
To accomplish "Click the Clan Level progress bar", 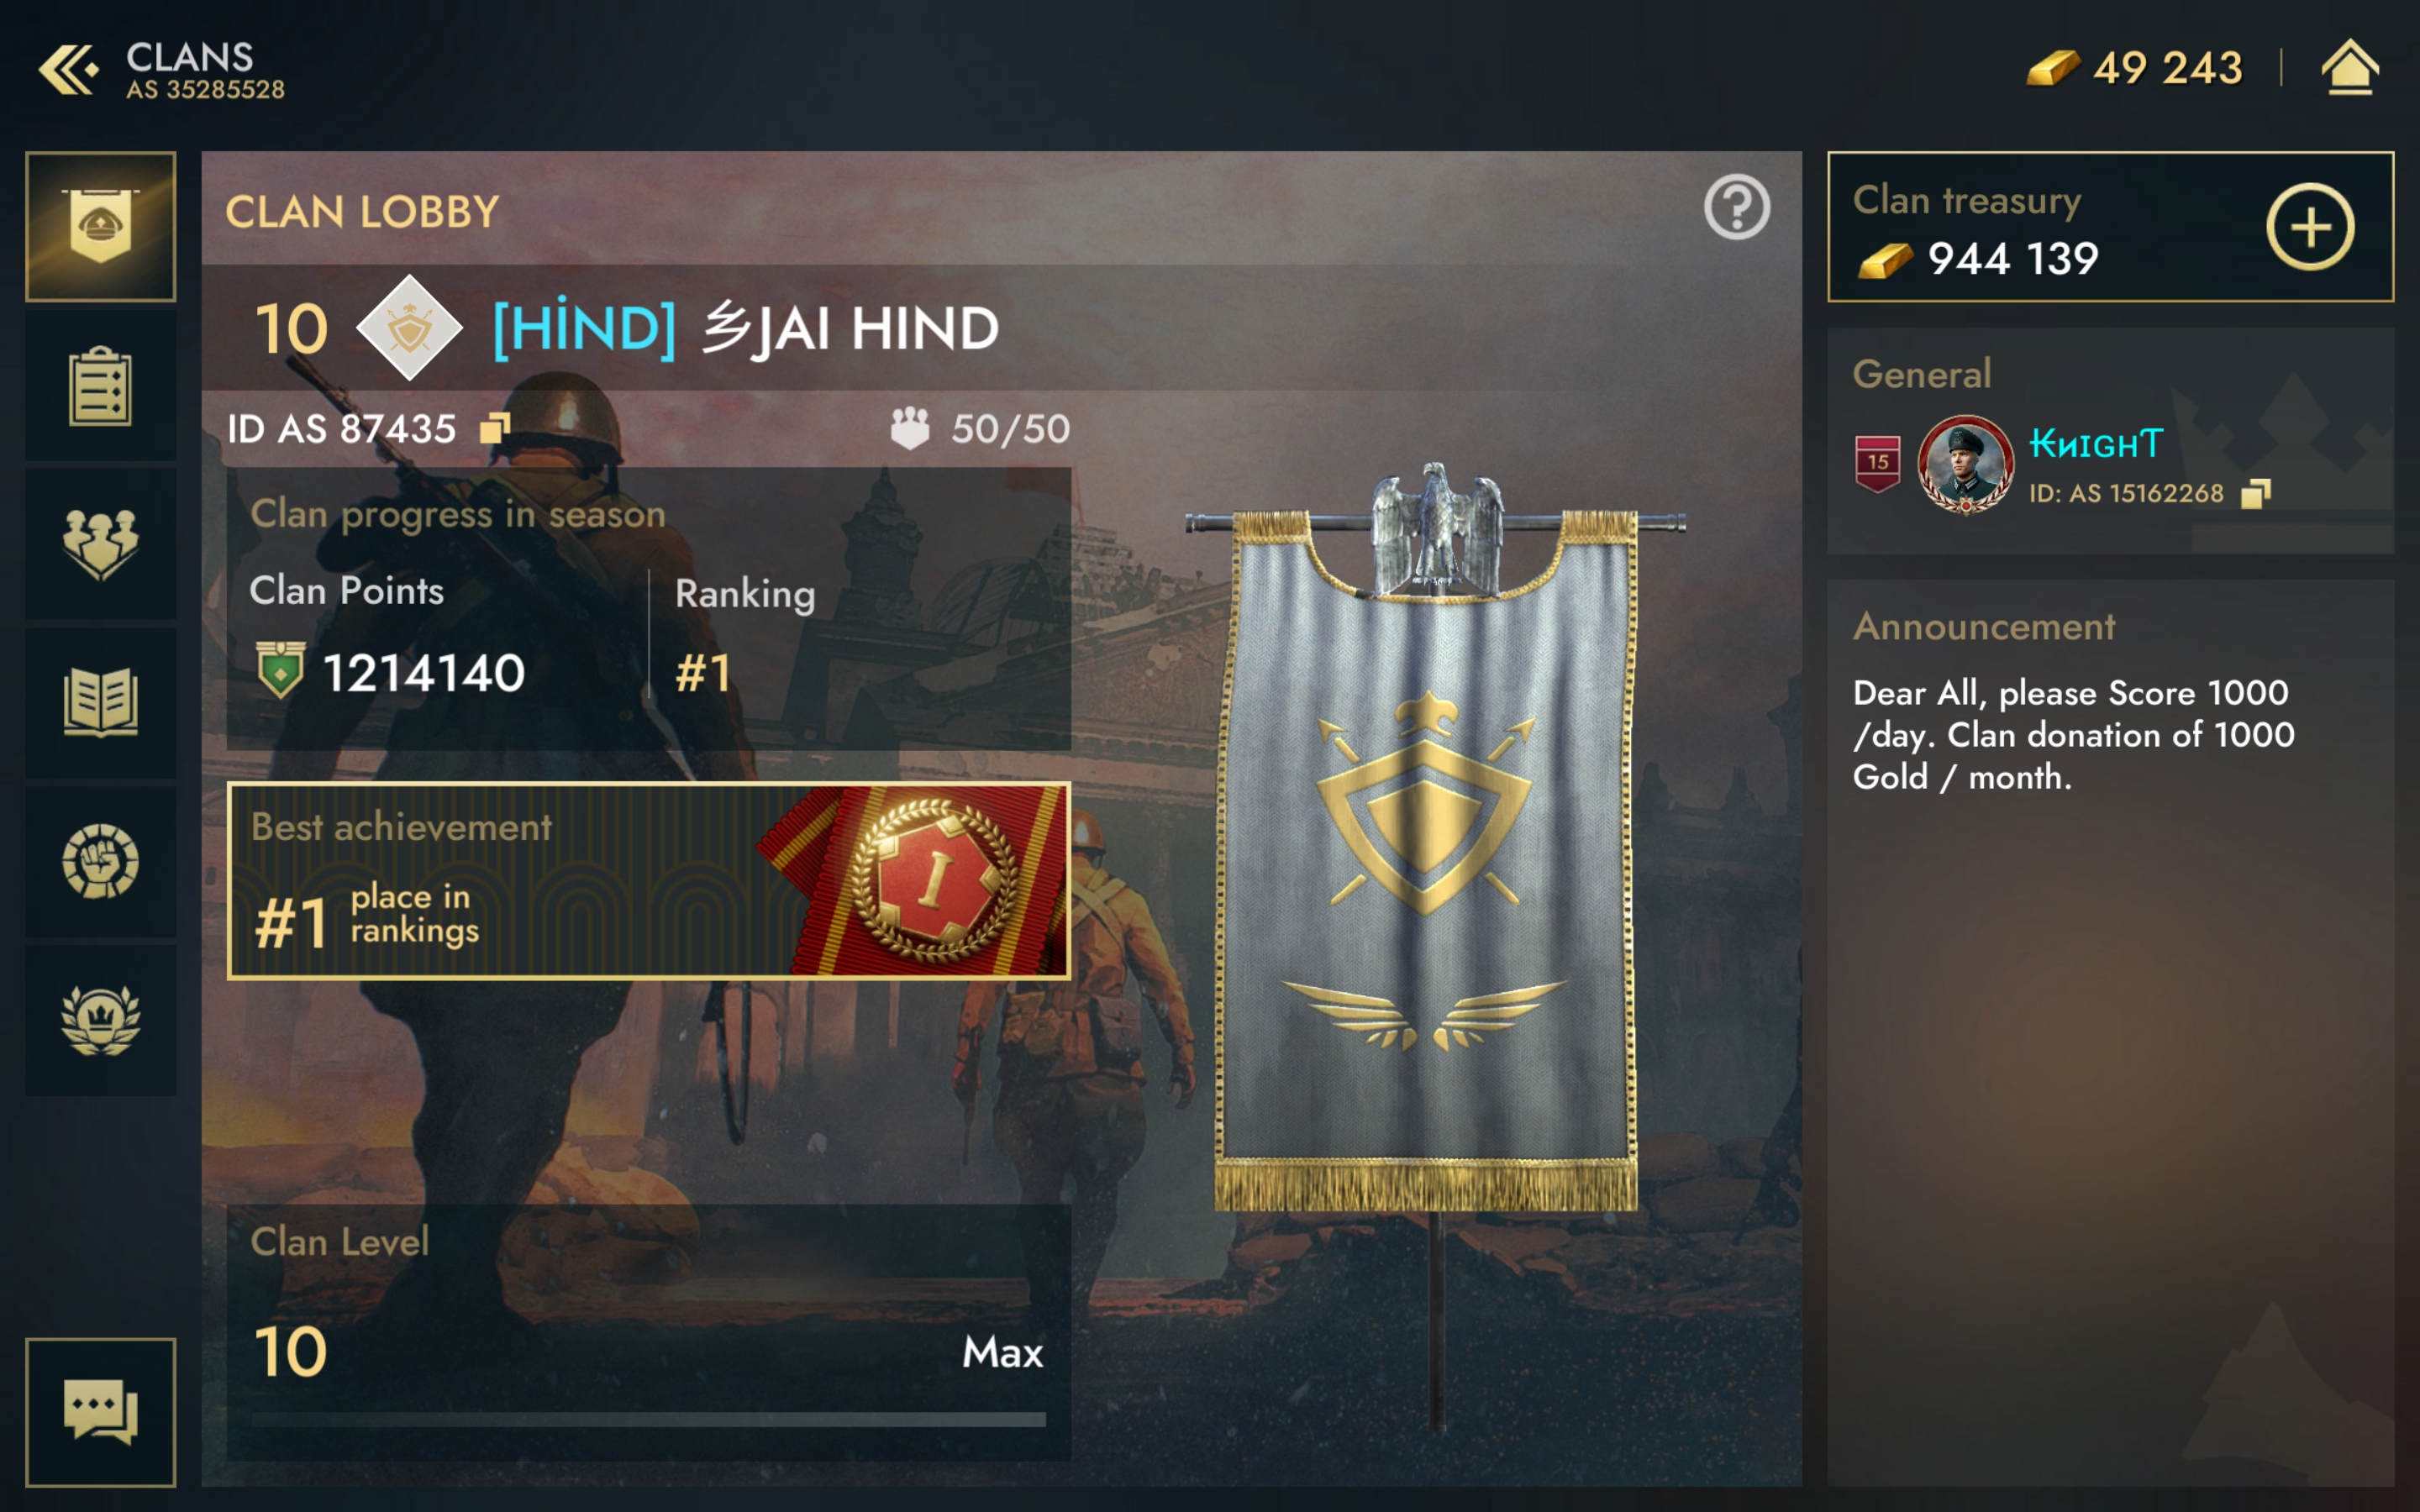I will [649, 1420].
